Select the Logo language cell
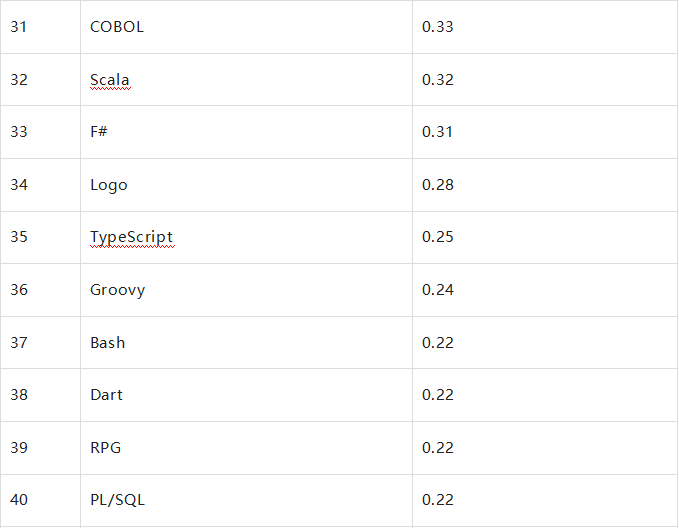 (246, 185)
